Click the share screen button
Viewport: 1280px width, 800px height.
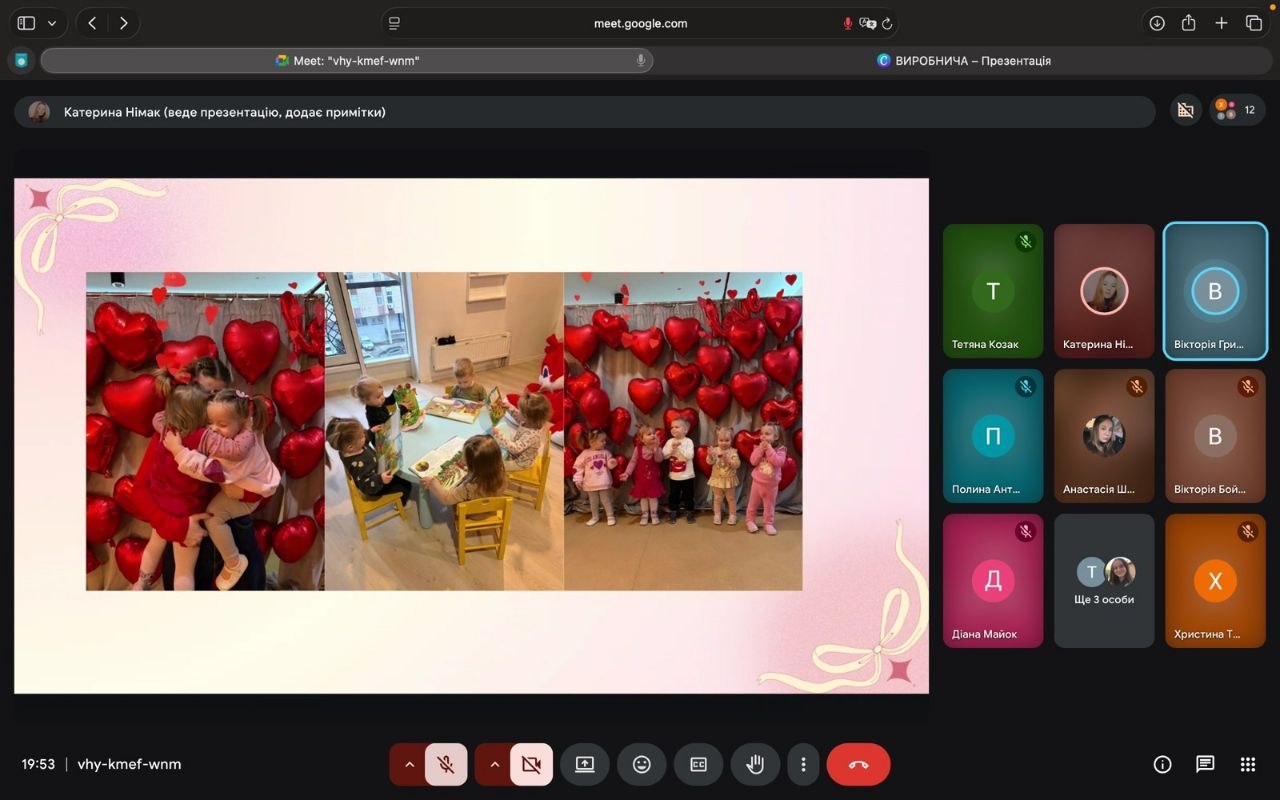tap(584, 764)
